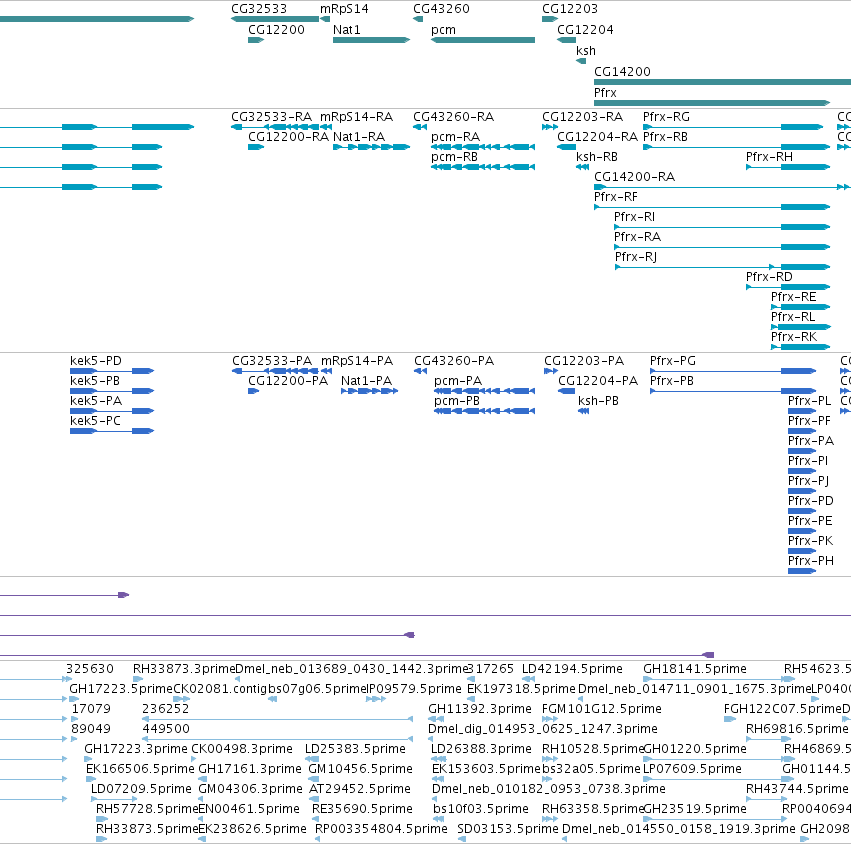The height and width of the screenshot is (844, 851).
Task: Select the GH01220.5prime EST label
Action: (x=695, y=749)
